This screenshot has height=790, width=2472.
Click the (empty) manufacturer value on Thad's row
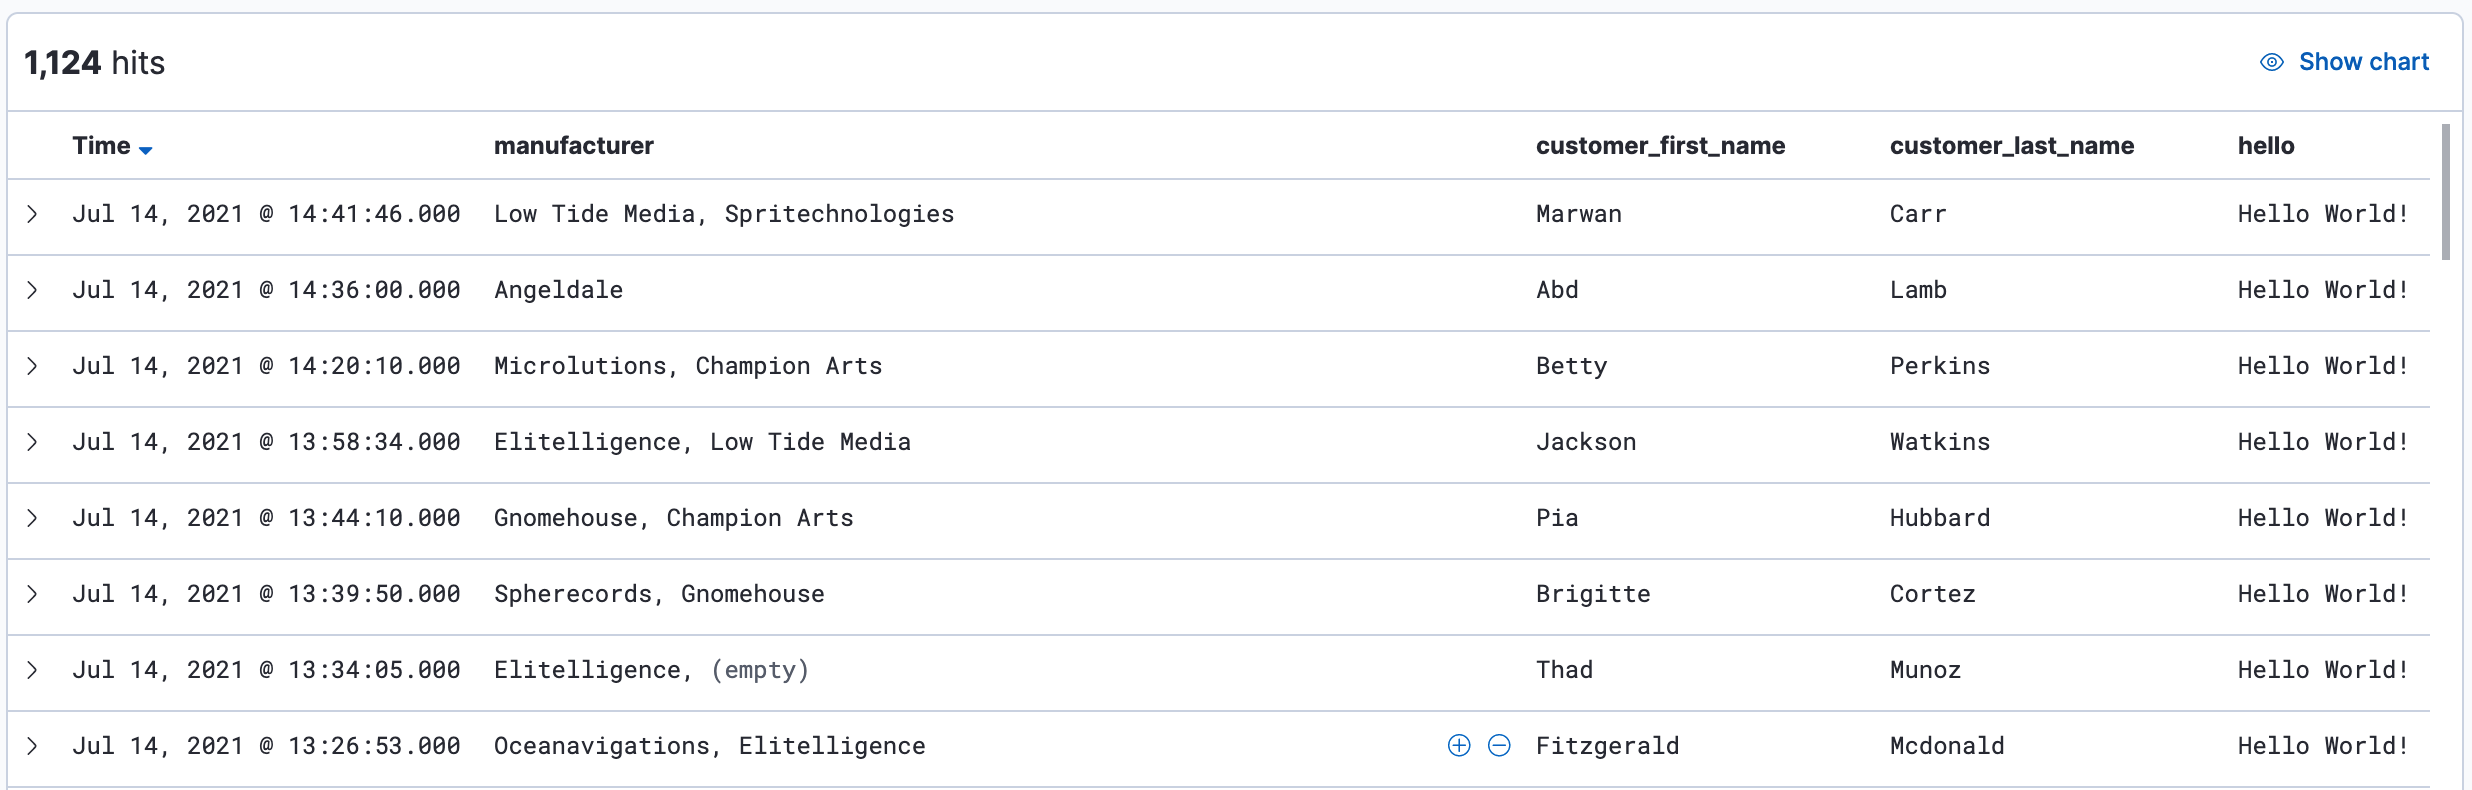click(761, 669)
